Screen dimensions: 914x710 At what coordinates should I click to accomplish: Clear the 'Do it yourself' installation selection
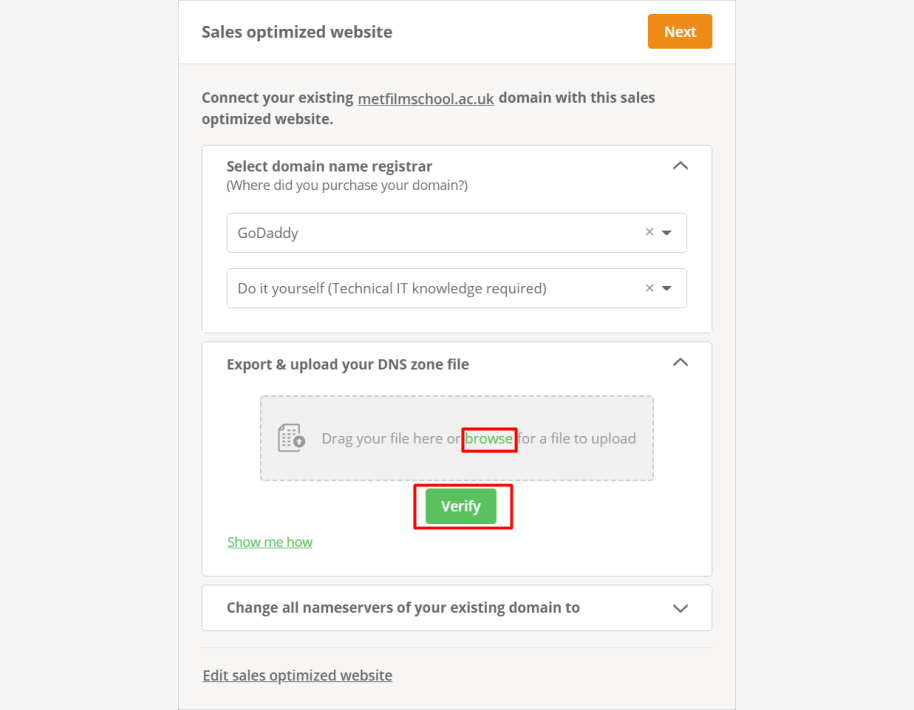pos(652,288)
